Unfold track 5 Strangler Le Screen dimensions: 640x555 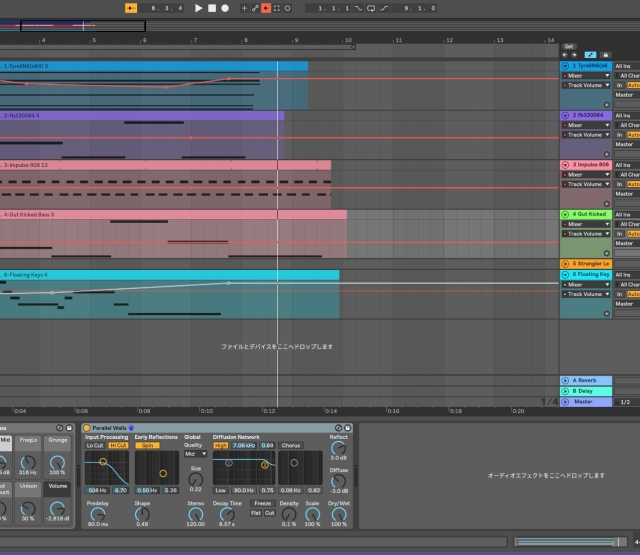point(565,264)
